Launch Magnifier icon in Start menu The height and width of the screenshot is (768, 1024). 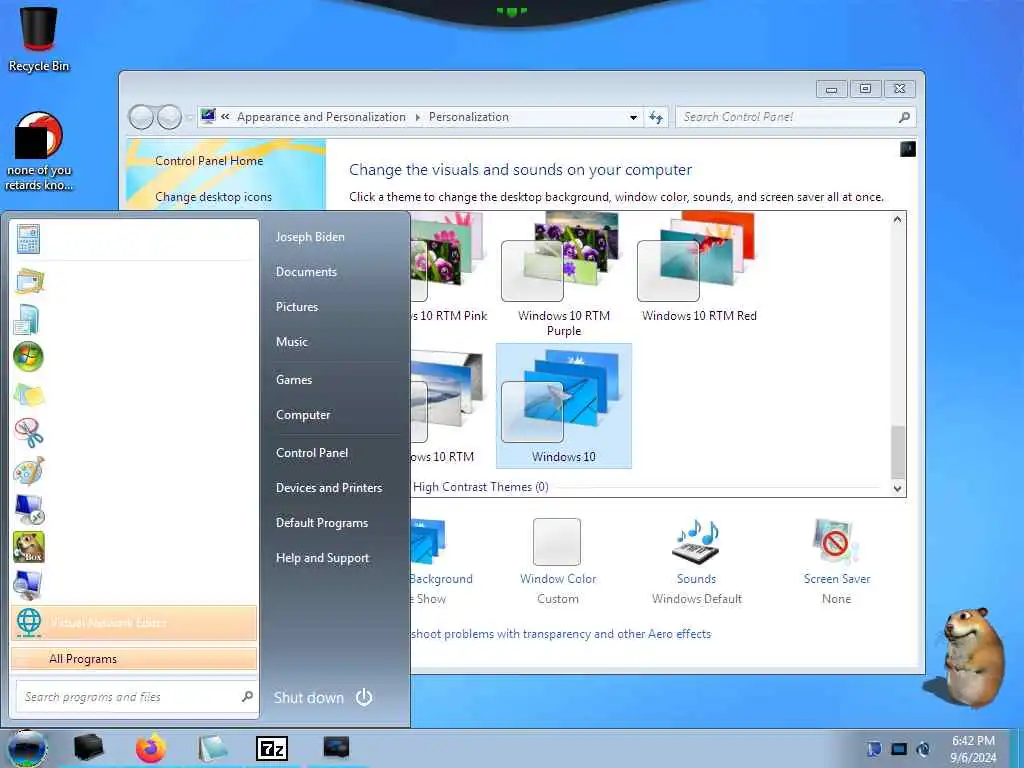(x=28, y=585)
